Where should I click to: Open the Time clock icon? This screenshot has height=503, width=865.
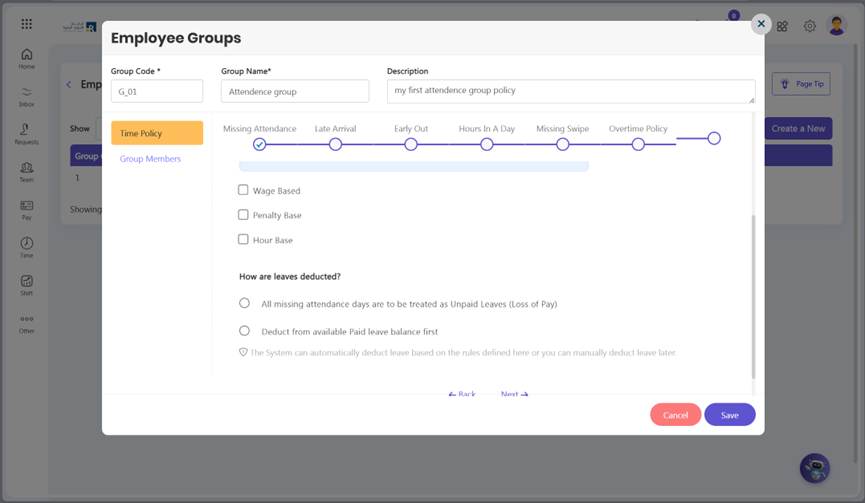(26, 243)
